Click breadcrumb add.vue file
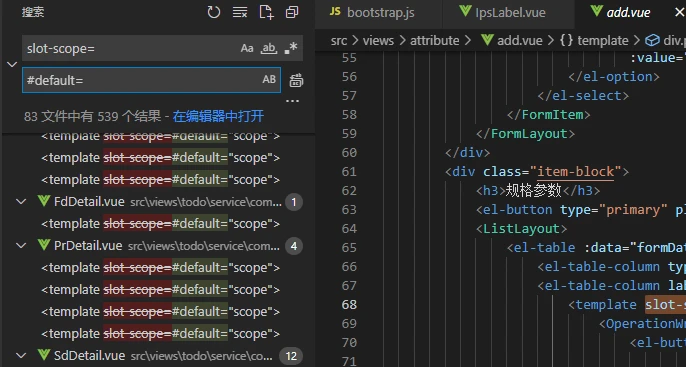Screen dimensions: 686x367 [519, 41]
